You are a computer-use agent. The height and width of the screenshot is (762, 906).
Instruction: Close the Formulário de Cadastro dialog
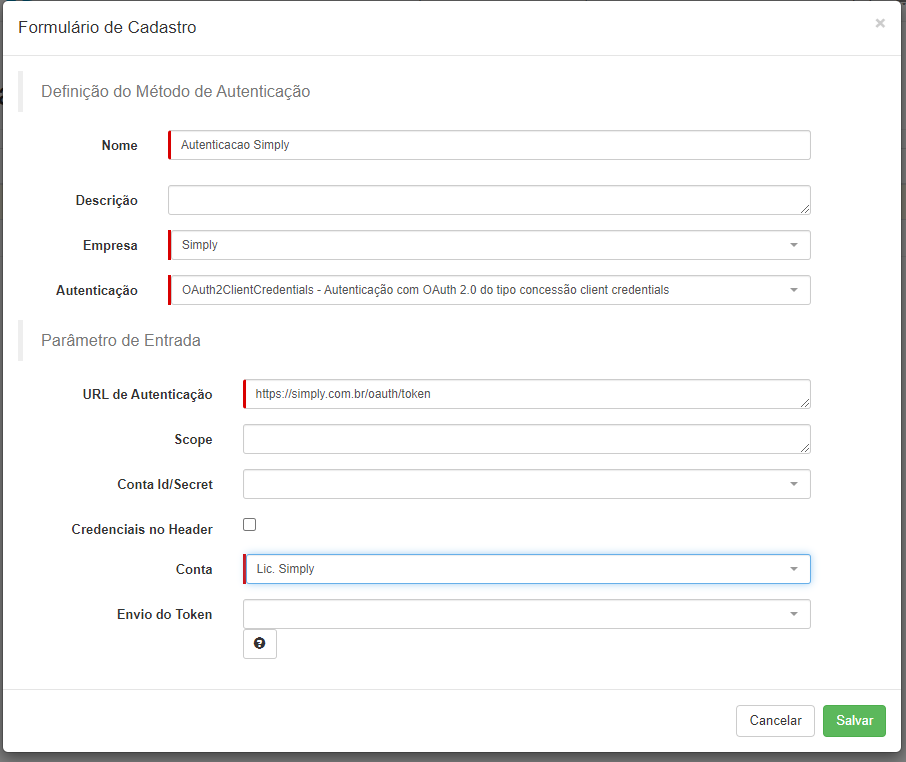(x=880, y=23)
